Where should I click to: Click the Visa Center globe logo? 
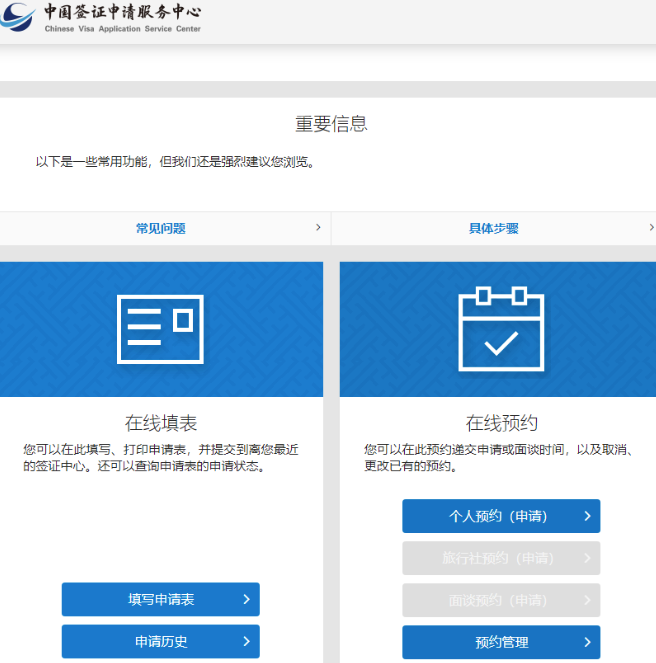coord(18,17)
